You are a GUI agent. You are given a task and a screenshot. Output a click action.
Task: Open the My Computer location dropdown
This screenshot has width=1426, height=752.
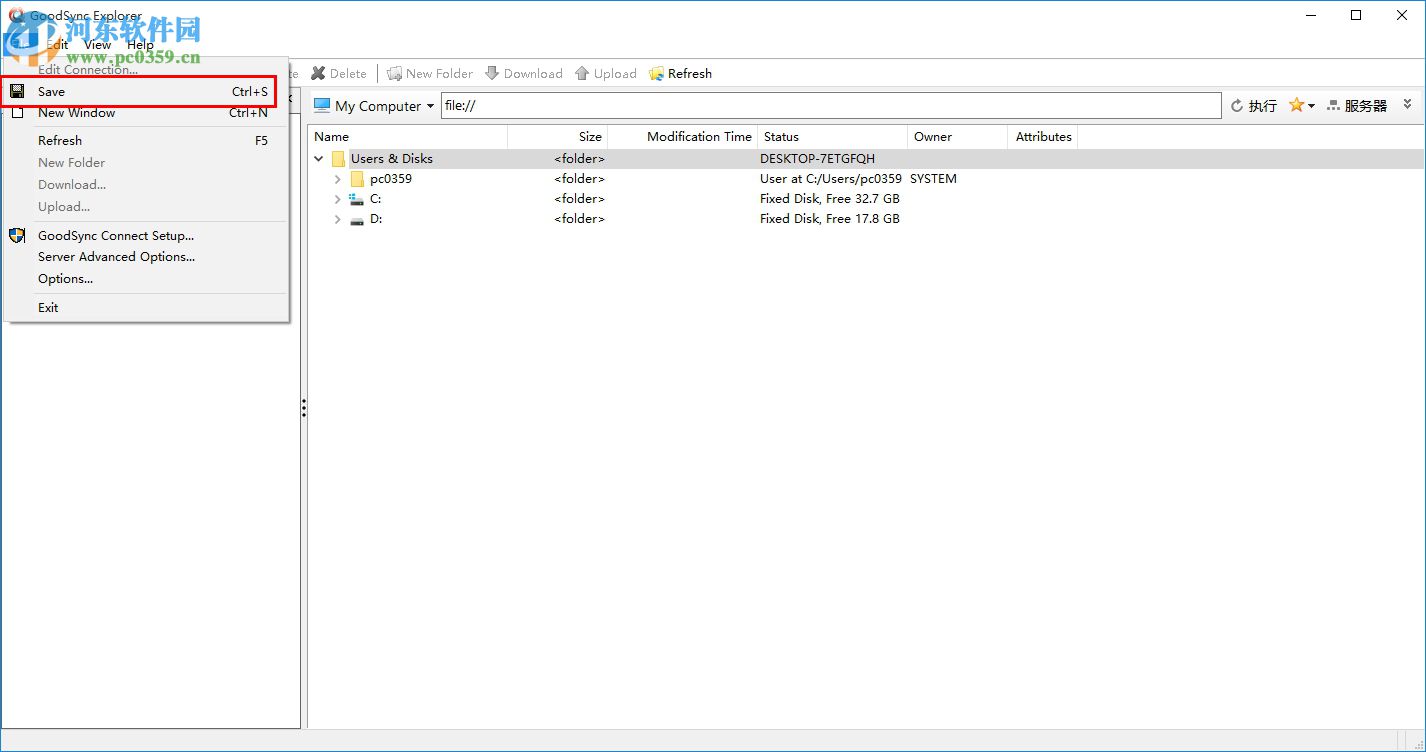374,106
